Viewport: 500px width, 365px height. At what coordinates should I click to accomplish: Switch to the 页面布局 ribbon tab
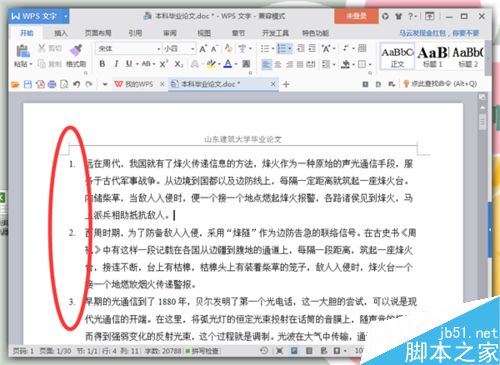(x=98, y=33)
